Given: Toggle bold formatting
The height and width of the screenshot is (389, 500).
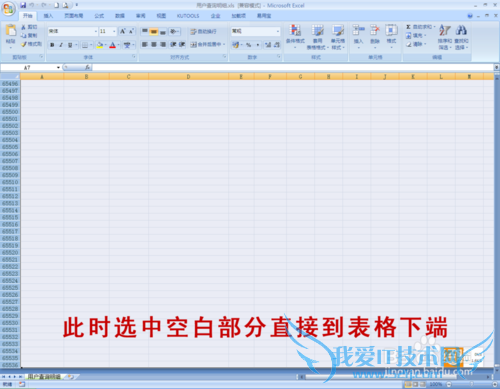Looking at the screenshot, I should point(52,45).
